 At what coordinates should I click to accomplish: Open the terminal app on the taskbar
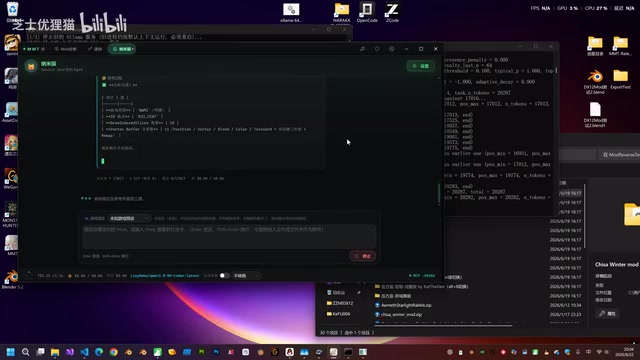(348, 352)
